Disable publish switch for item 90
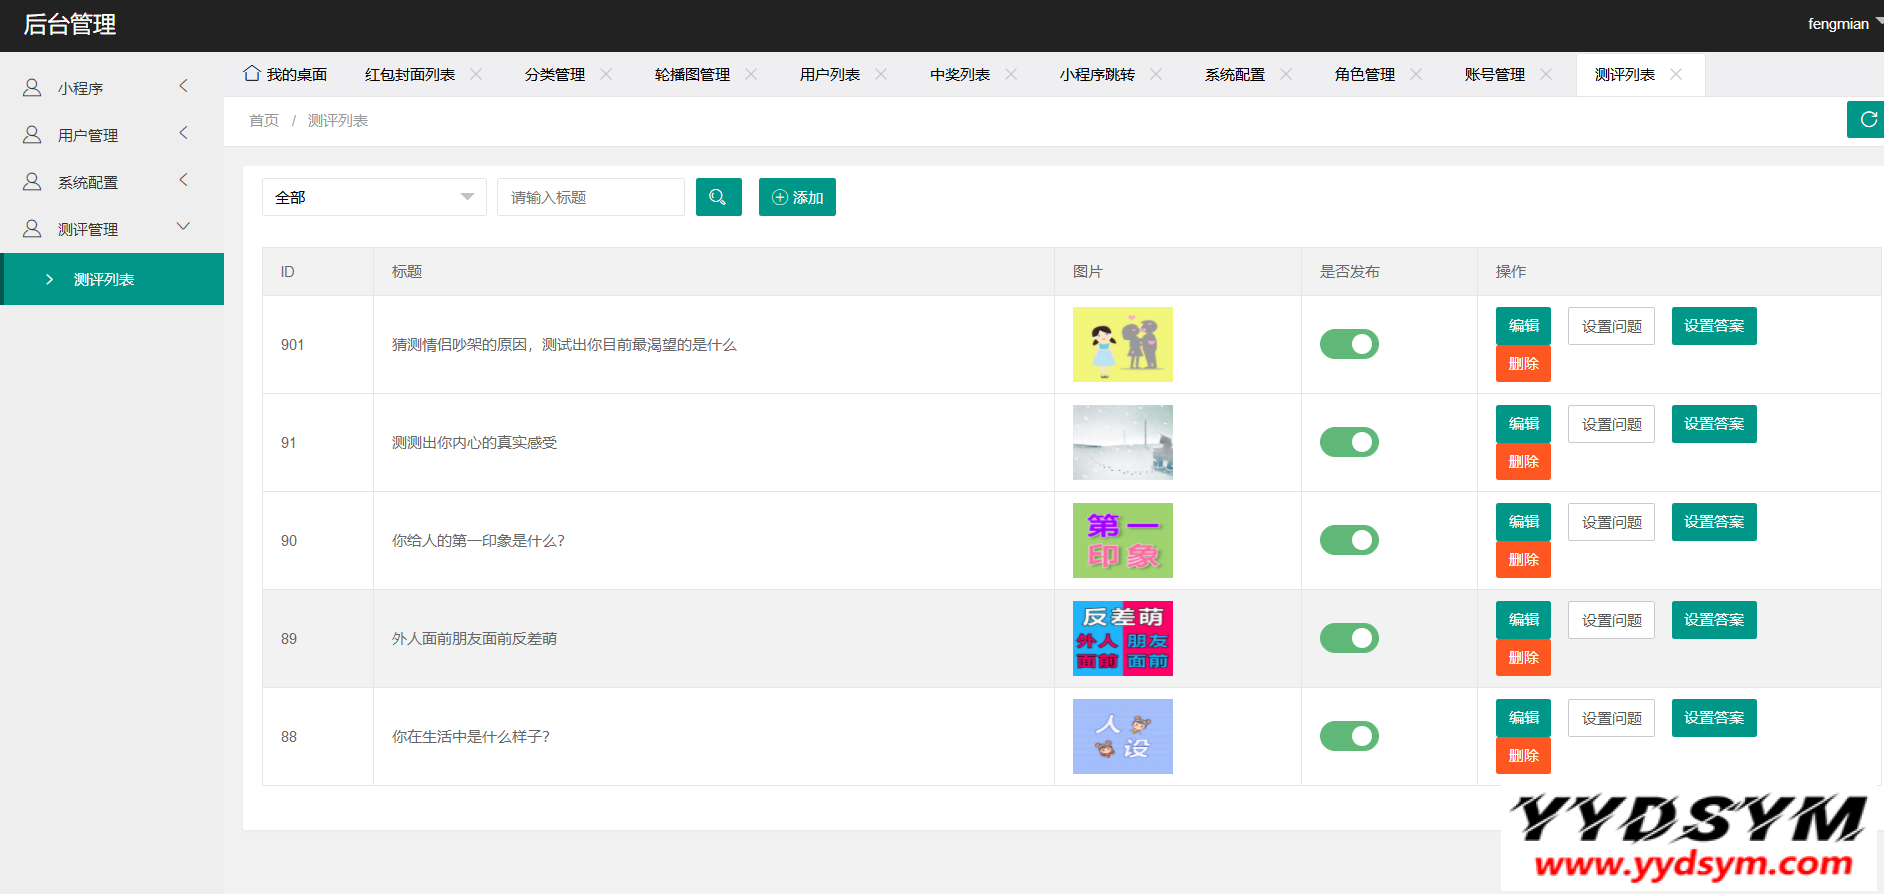This screenshot has height=894, width=1884. (1348, 540)
